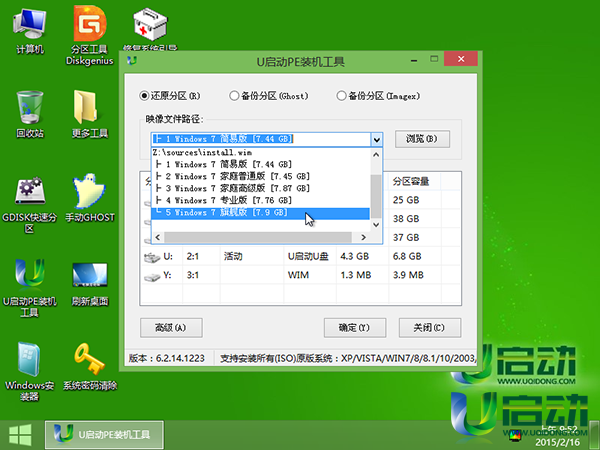The width and height of the screenshot is (600, 450).
Task: Click the 活动 status cell
Action: point(233,256)
